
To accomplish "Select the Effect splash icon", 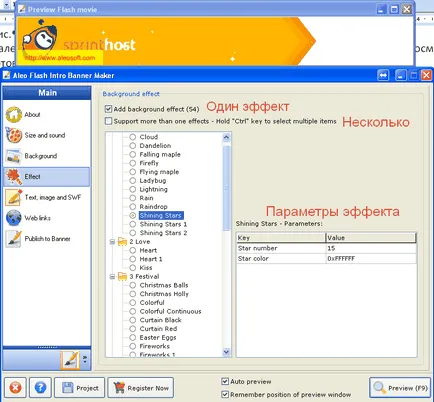I will click(14, 177).
